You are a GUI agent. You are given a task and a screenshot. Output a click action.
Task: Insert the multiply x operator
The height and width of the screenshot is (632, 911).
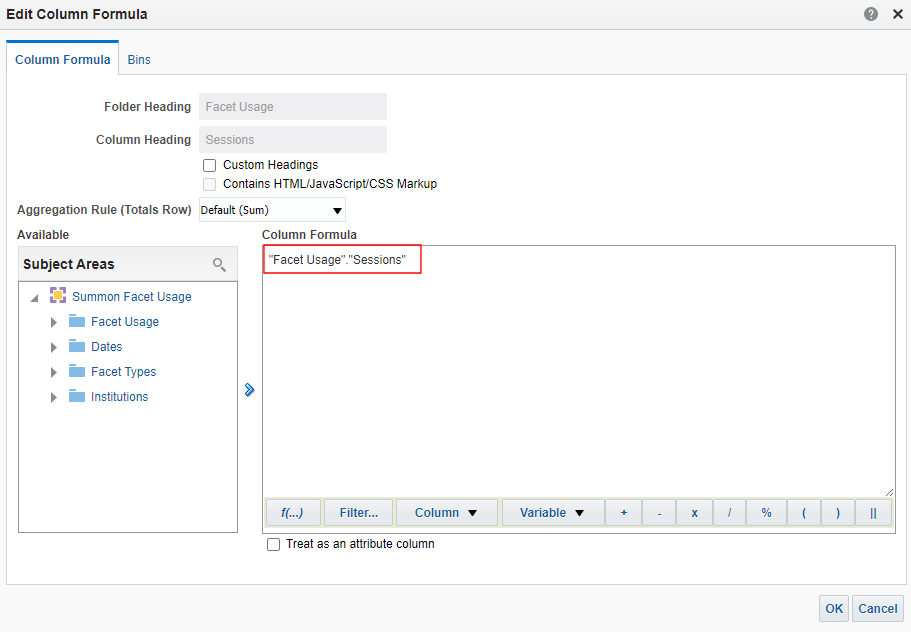tap(694, 512)
